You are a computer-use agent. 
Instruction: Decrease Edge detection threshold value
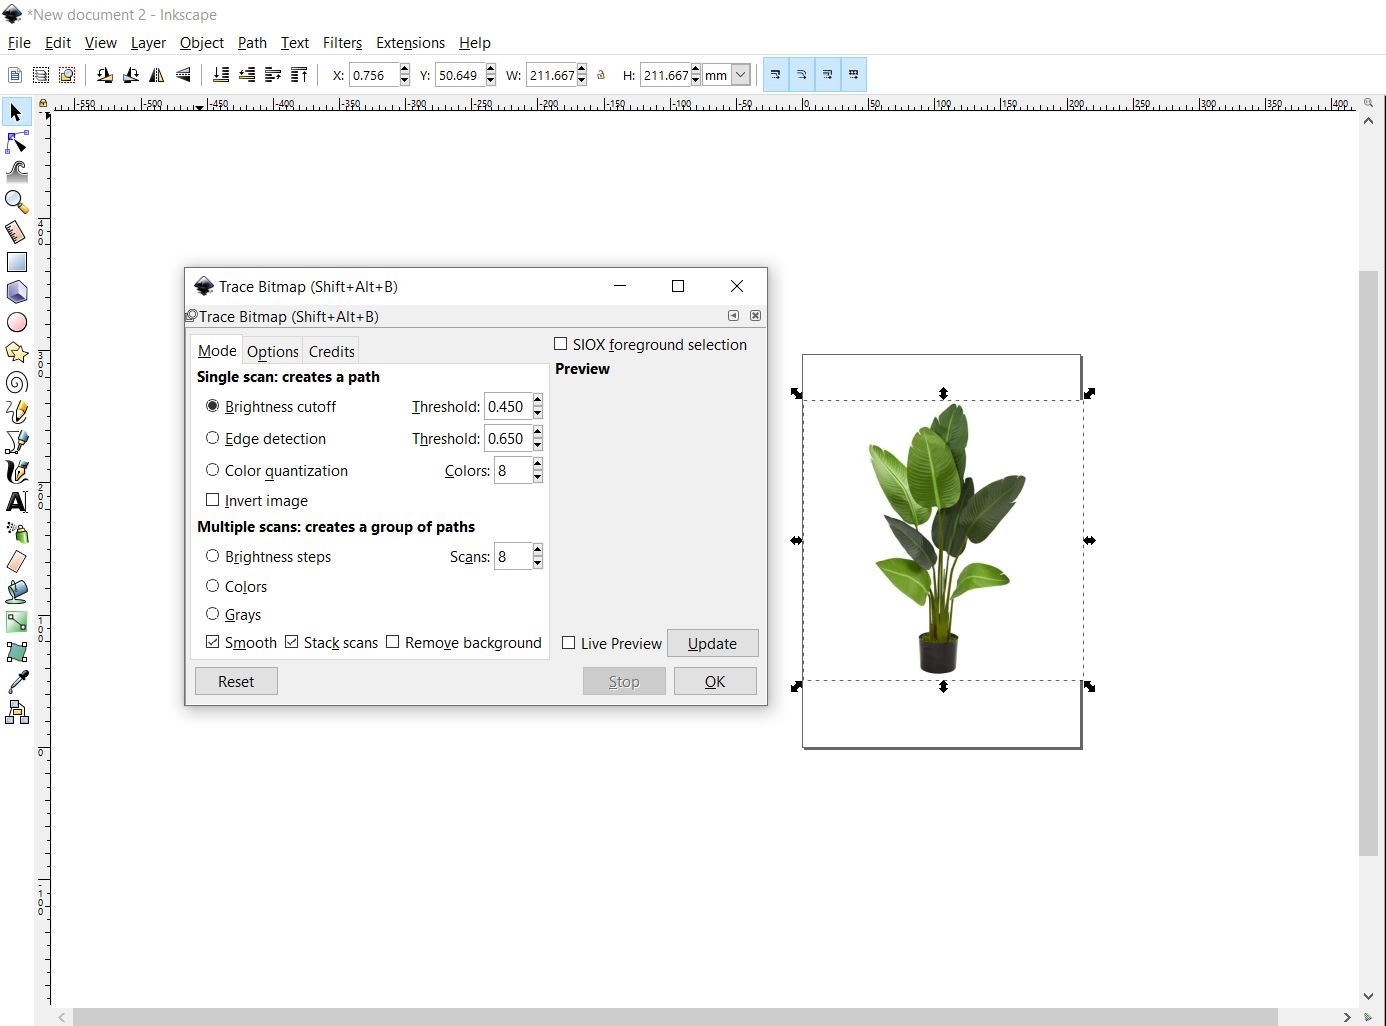click(537, 444)
